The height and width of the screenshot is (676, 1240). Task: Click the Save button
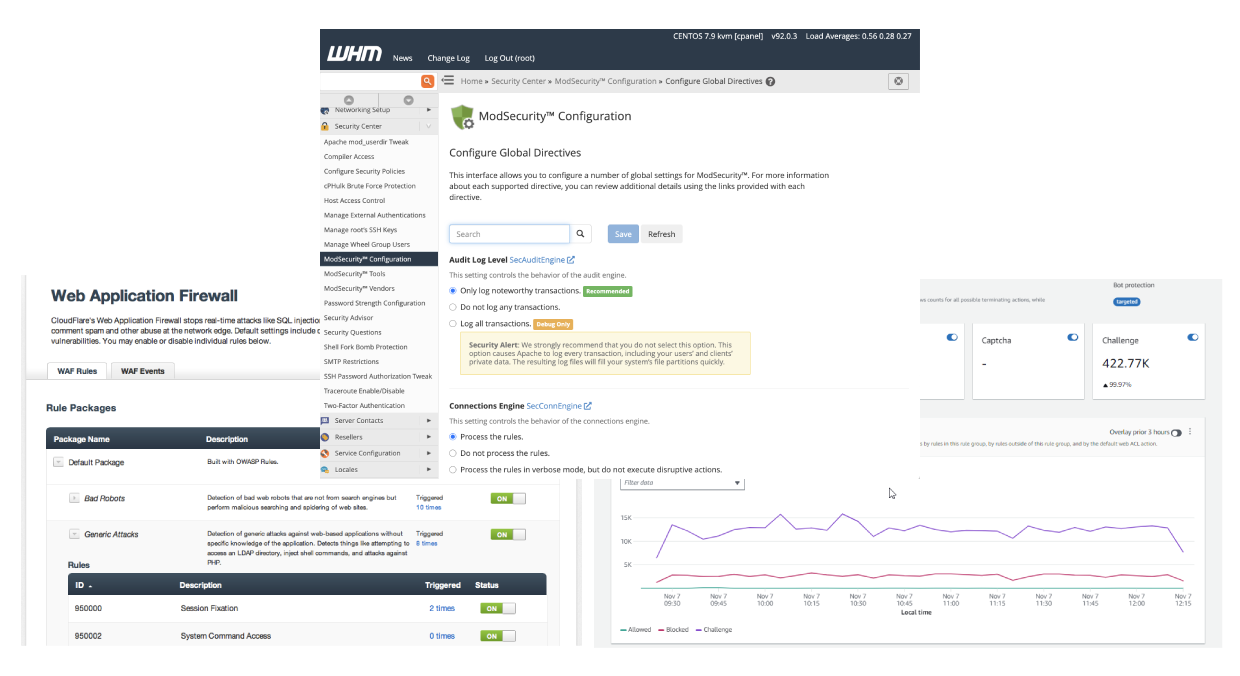[x=623, y=234]
